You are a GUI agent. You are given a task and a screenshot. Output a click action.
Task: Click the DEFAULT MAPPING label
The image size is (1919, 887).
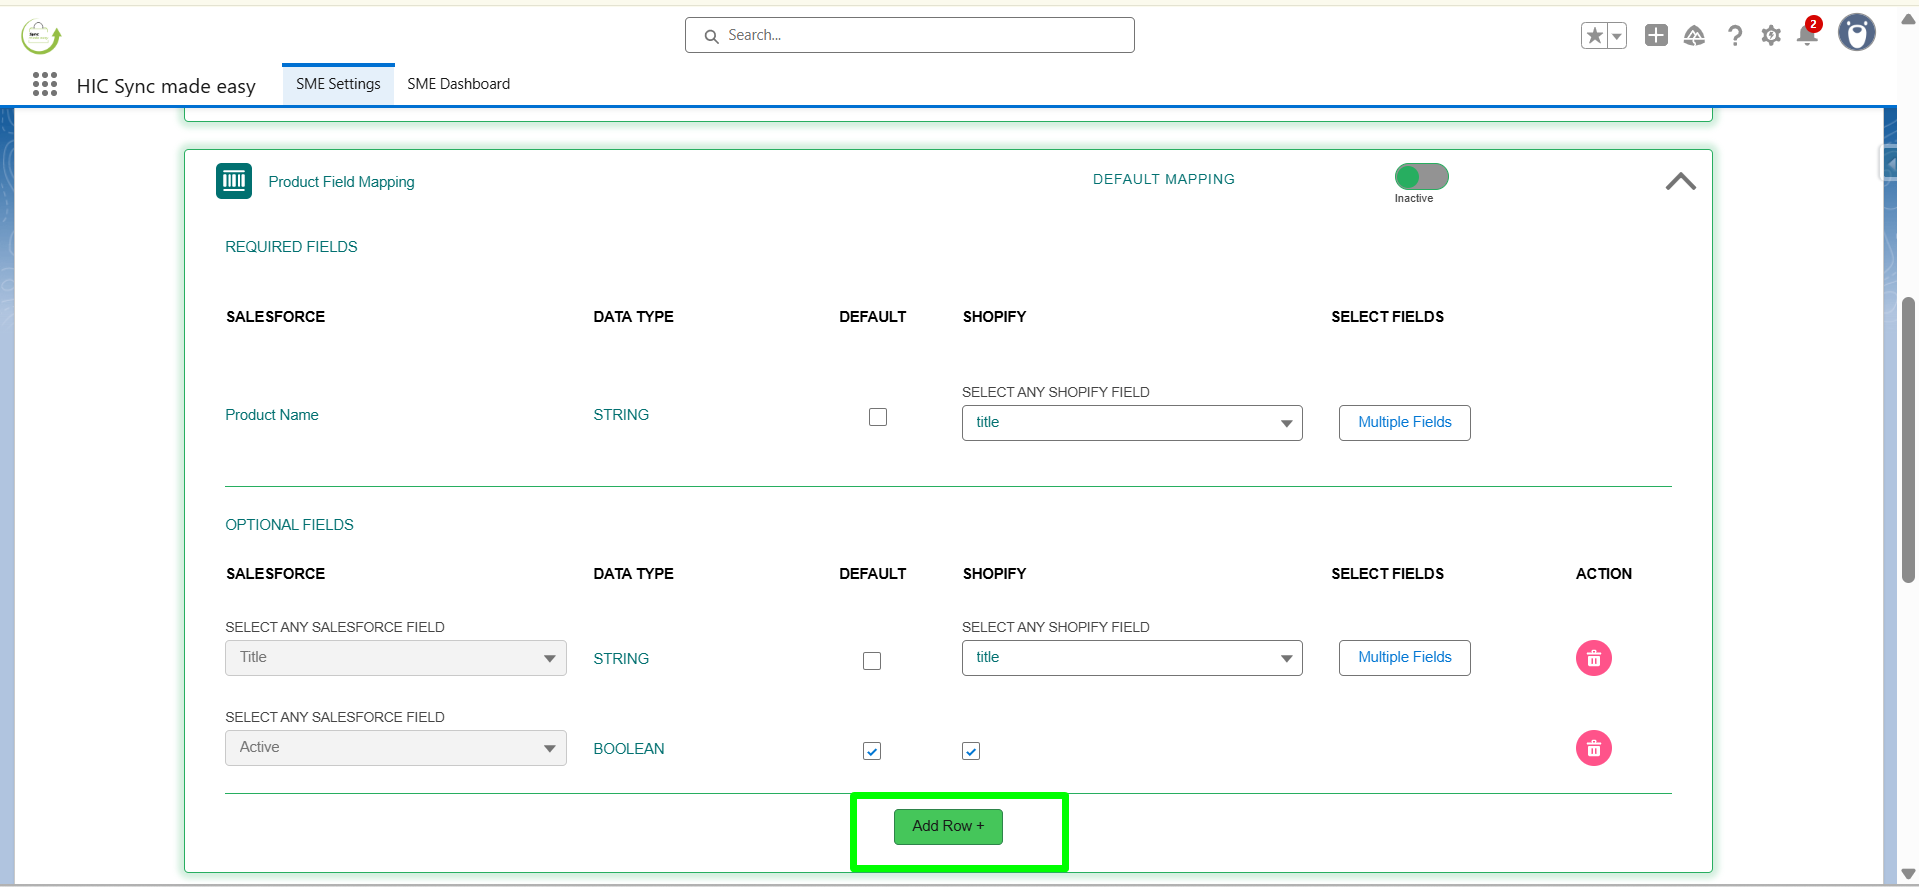point(1164,179)
